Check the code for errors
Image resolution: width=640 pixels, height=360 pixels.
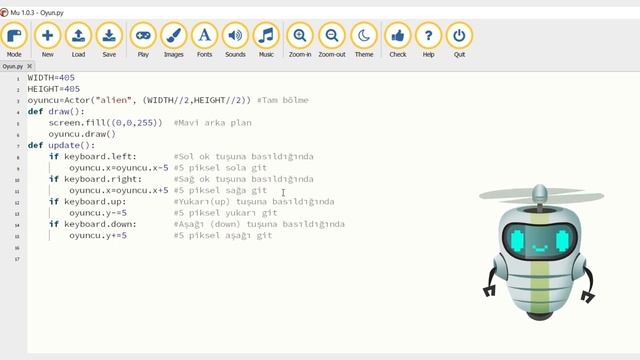tap(398, 40)
